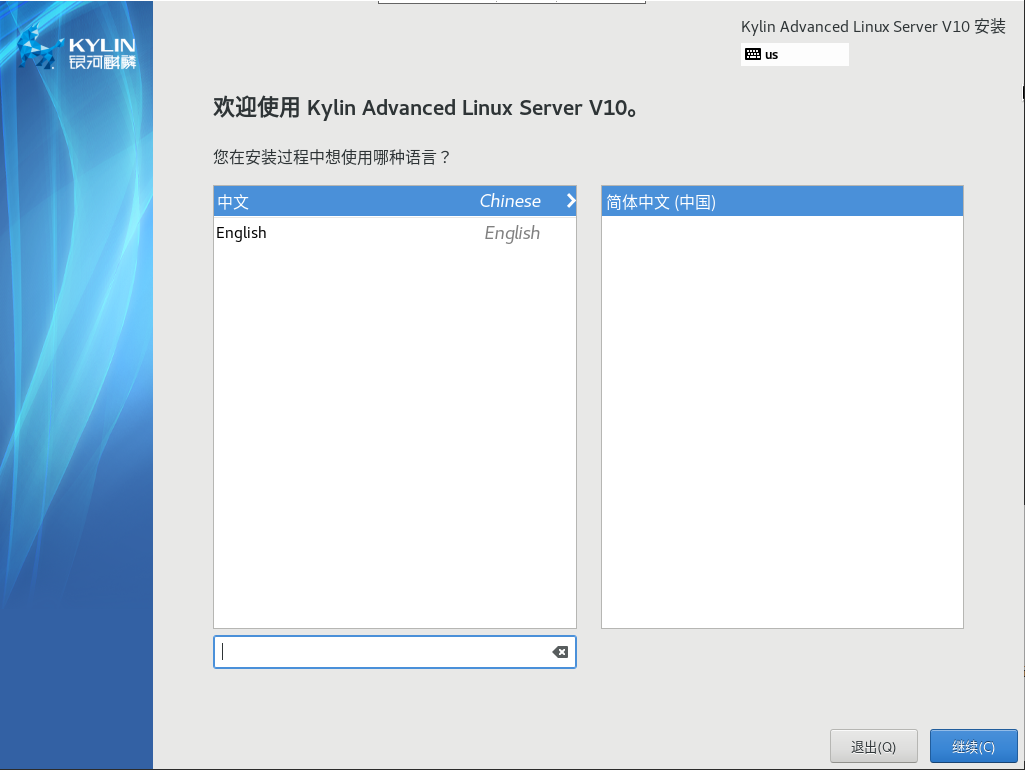Click the 银河麒麟 text under the KYLIN logo
The height and width of the screenshot is (770, 1025).
[x=102, y=63]
